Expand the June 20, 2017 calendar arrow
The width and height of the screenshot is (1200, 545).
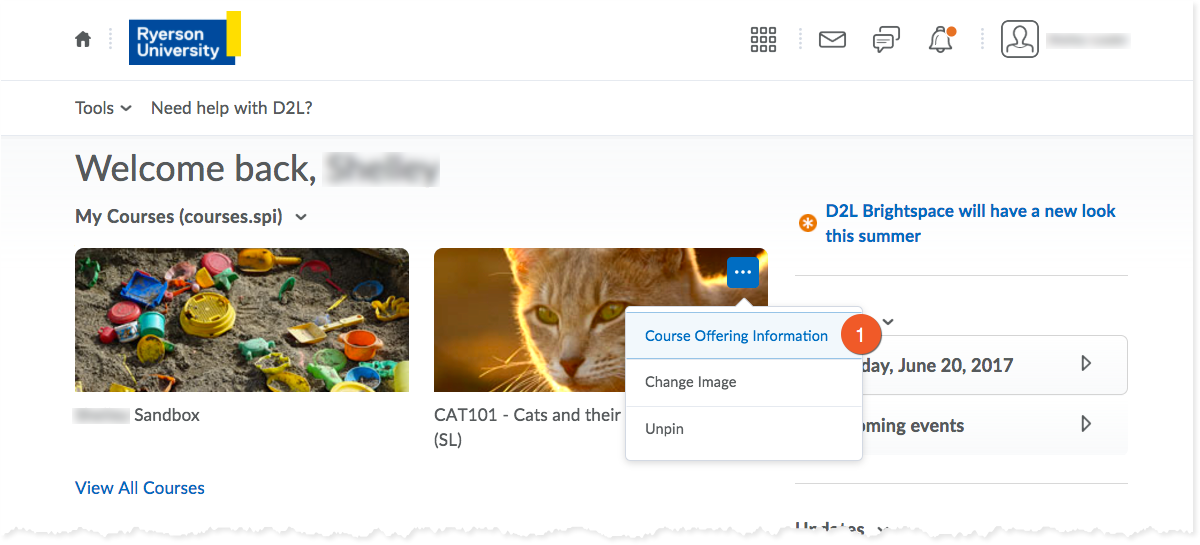1086,364
